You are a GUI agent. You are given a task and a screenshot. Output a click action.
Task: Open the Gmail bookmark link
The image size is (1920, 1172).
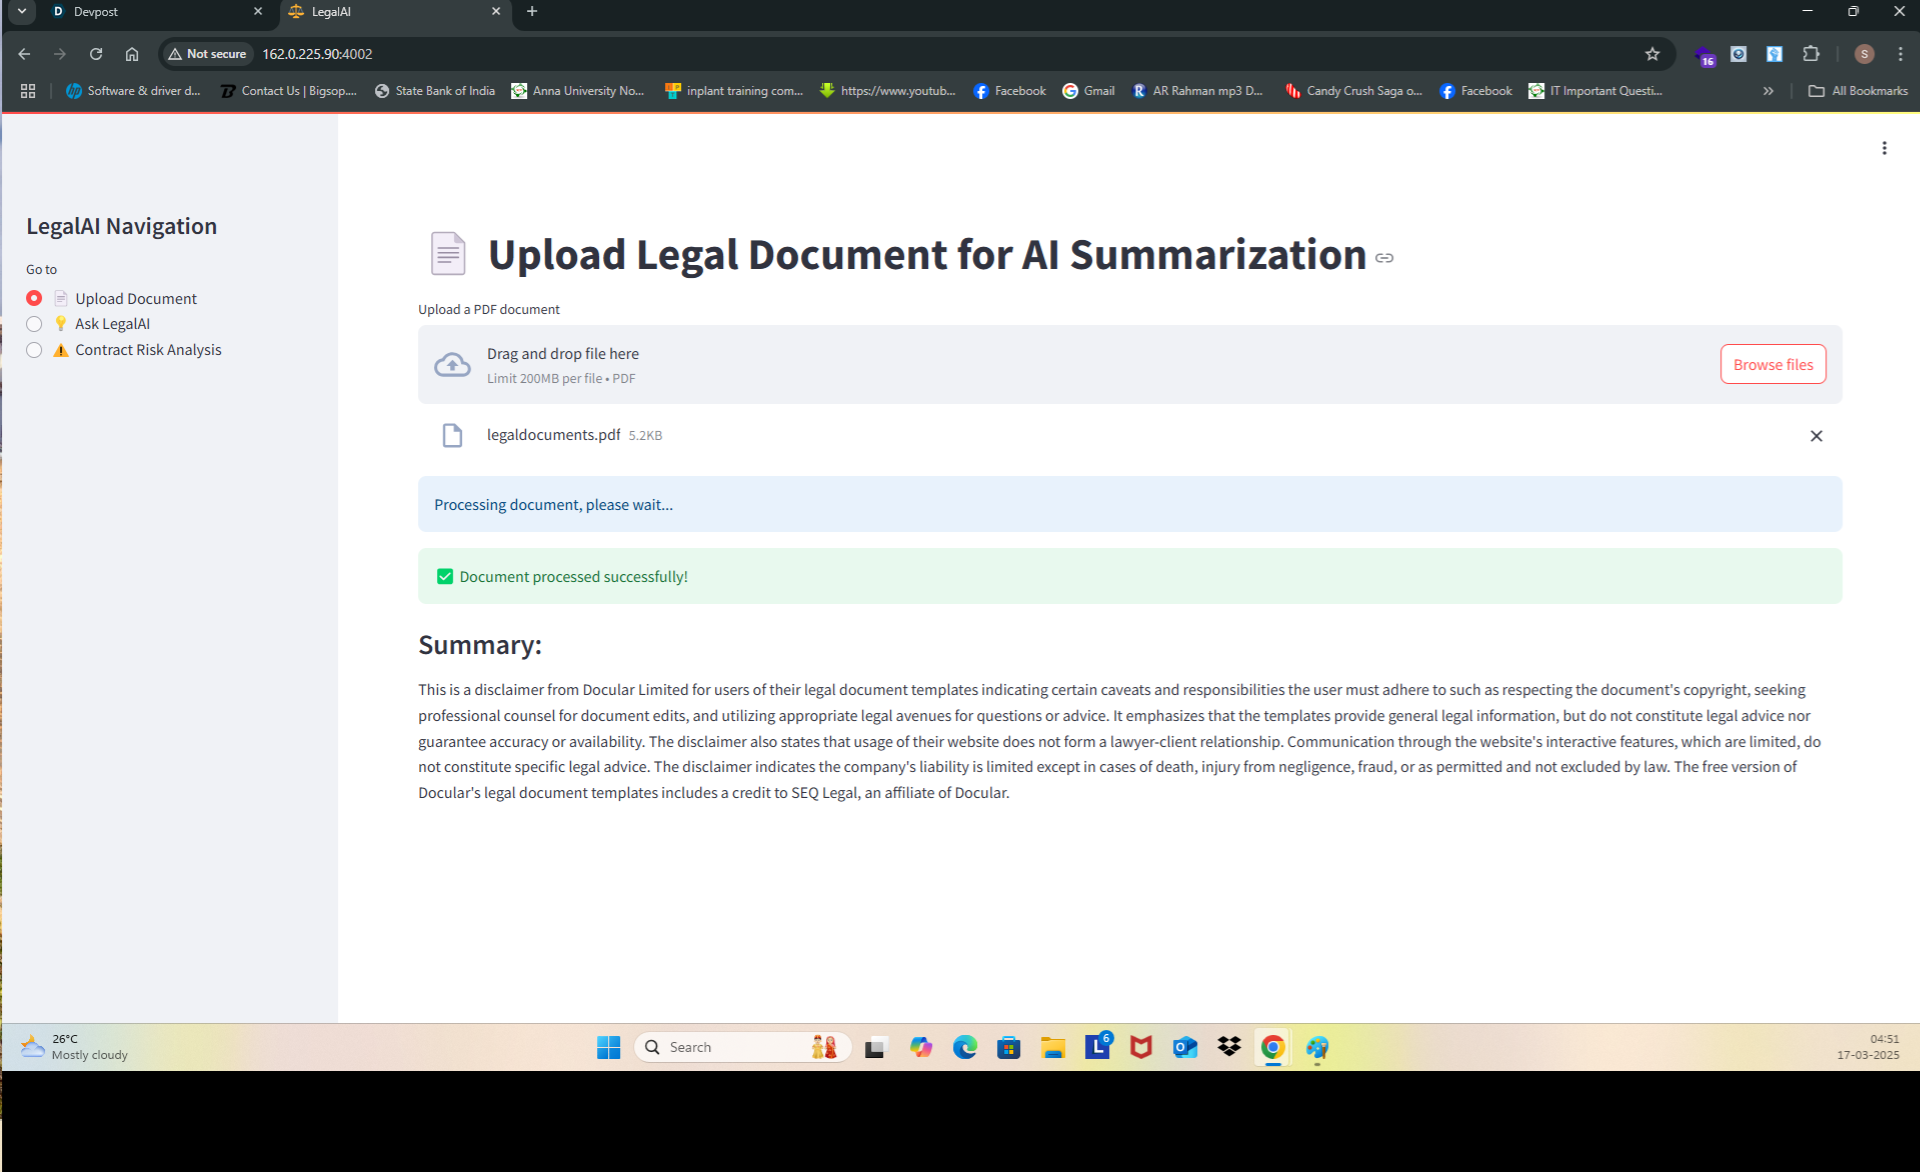tap(1089, 91)
